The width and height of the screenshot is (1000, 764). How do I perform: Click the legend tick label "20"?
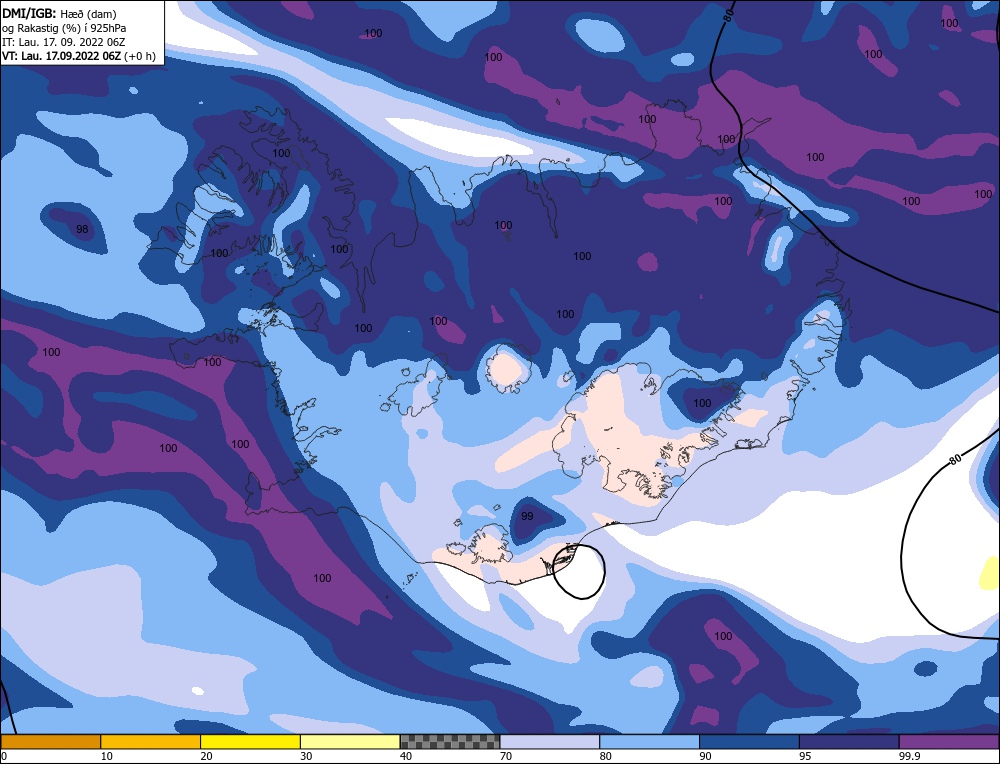(x=207, y=756)
